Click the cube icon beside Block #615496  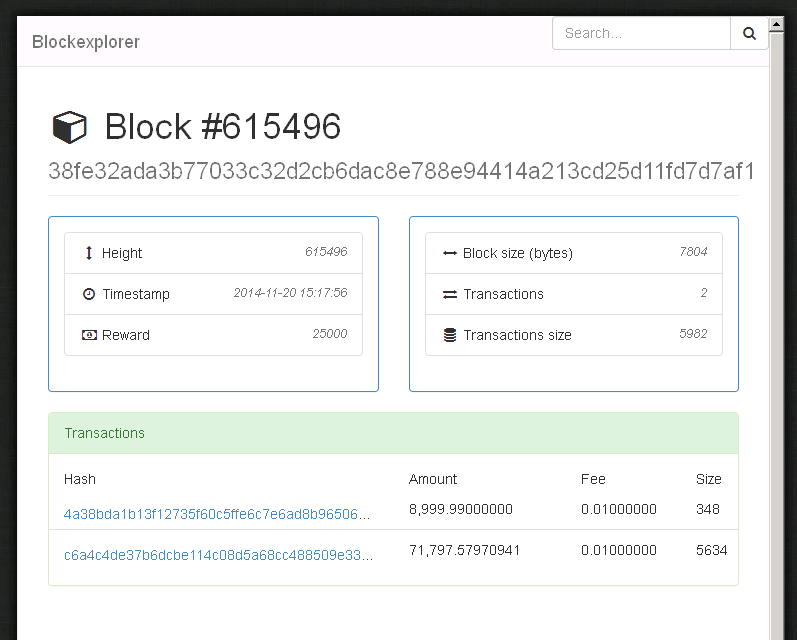[x=70, y=127]
